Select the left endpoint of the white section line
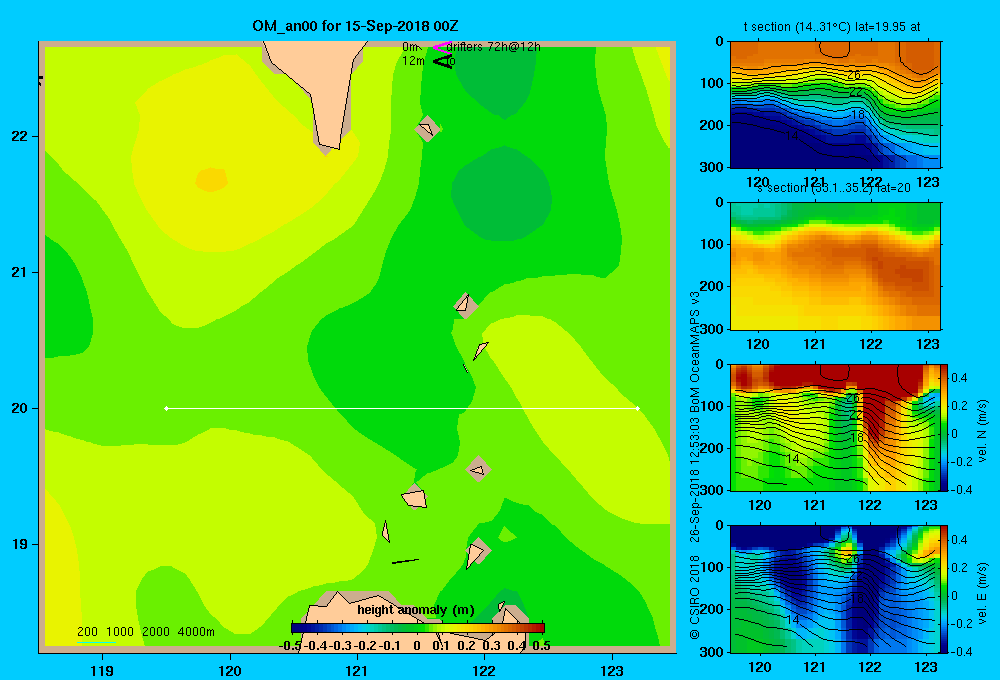The width and height of the screenshot is (1000, 680). [x=166, y=408]
